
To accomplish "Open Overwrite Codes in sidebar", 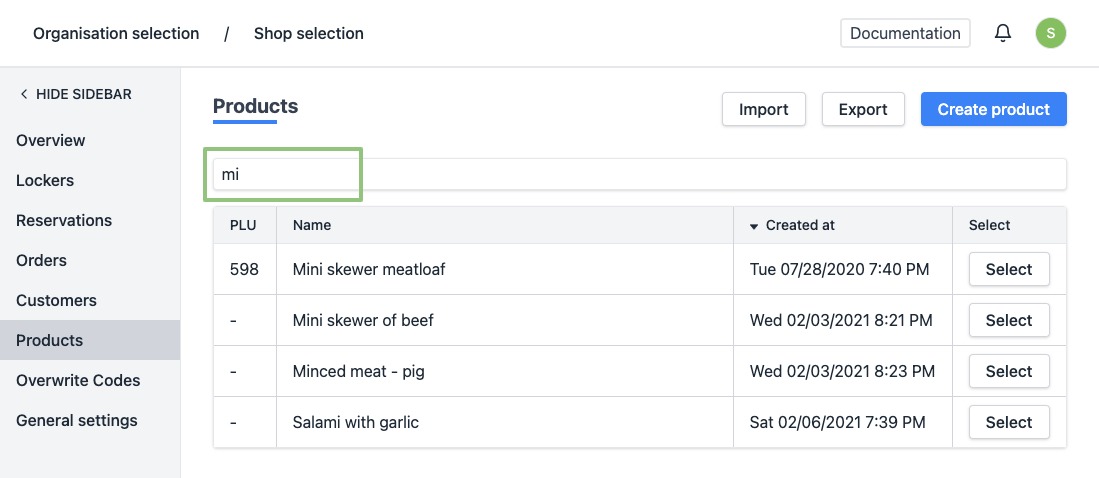I will [x=78, y=380].
